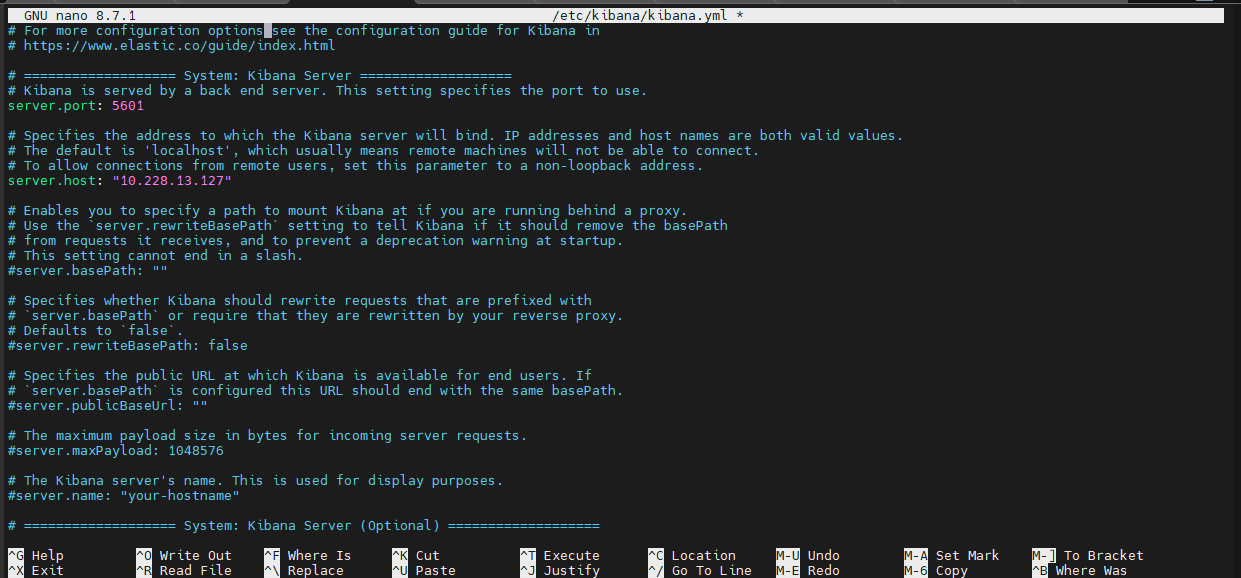Viewport: 1241px width, 578px height.
Task: Click the GNU nano 8.7.1 version text
Action: click(80, 16)
